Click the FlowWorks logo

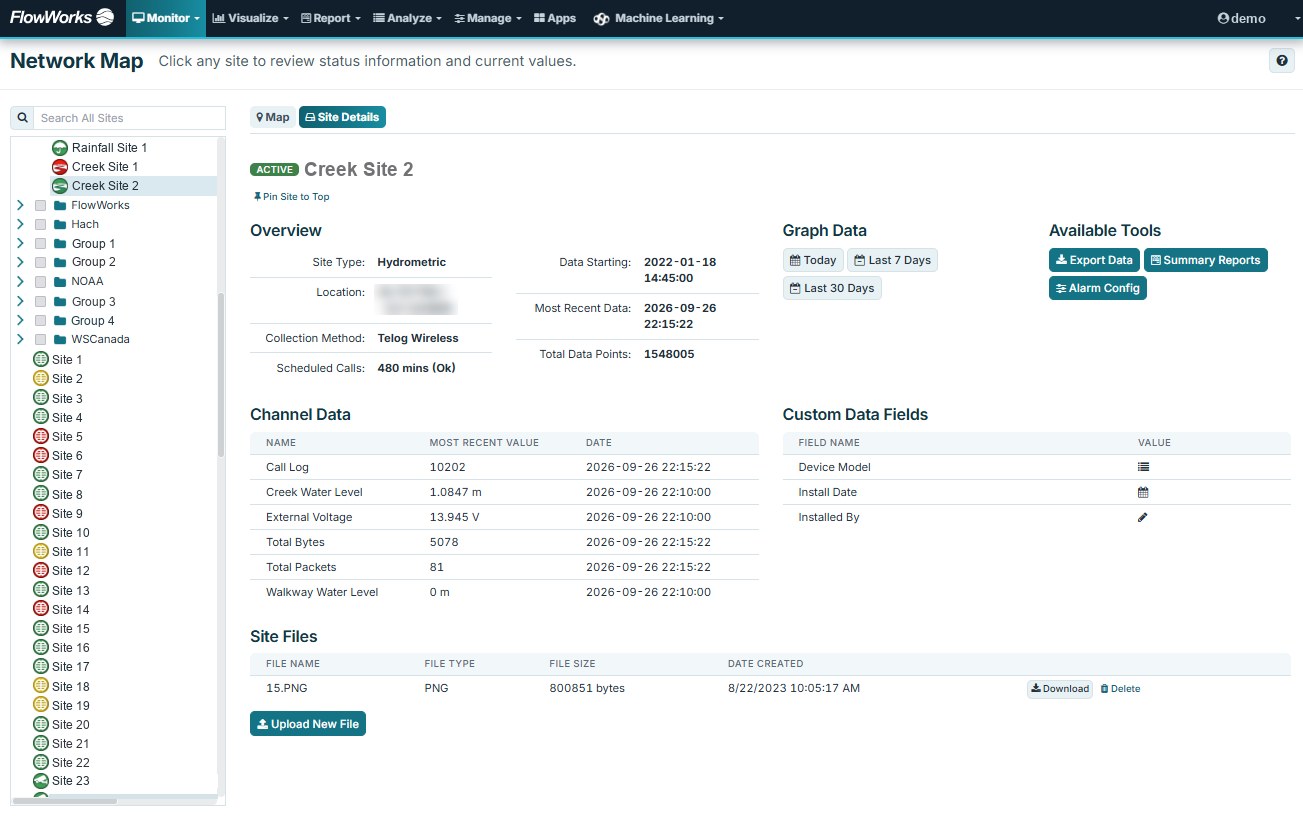62,17
